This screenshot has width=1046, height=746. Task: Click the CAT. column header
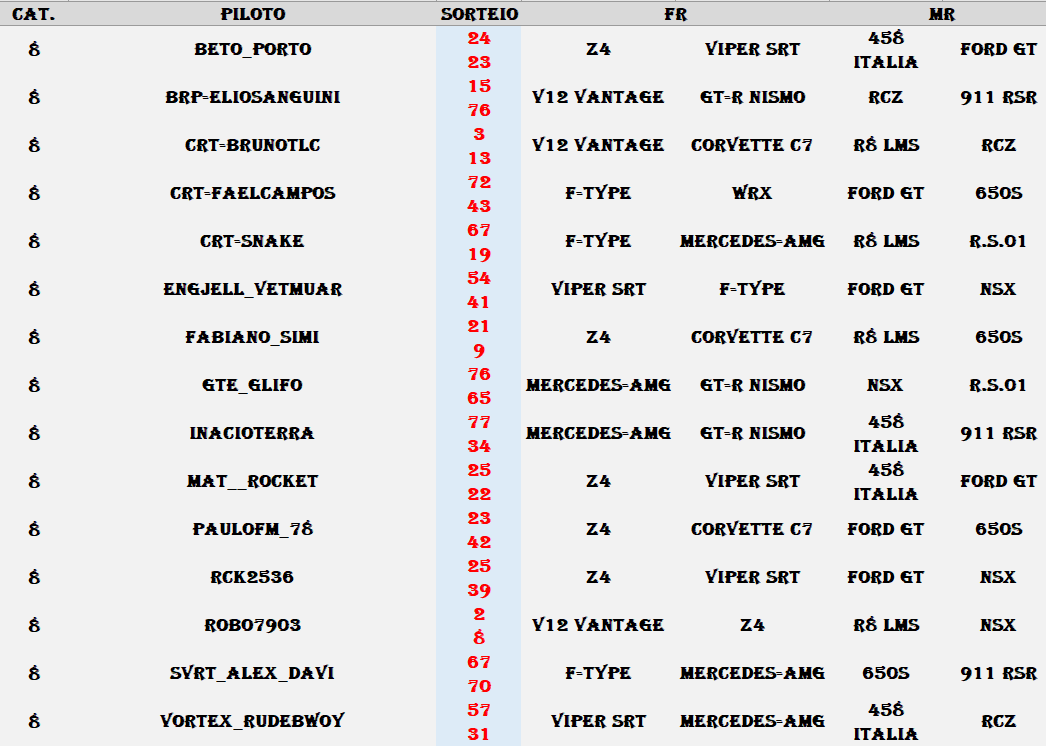(x=34, y=14)
